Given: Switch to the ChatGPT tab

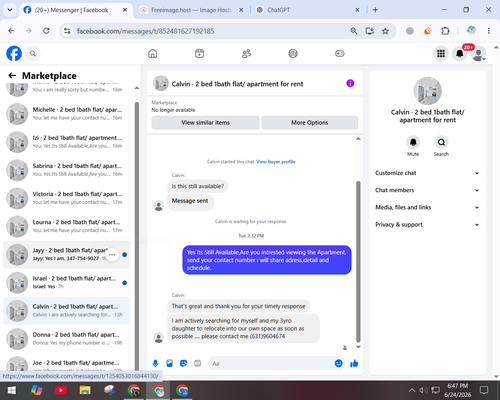Looking at the screenshot, I should [x=307, y=10].
